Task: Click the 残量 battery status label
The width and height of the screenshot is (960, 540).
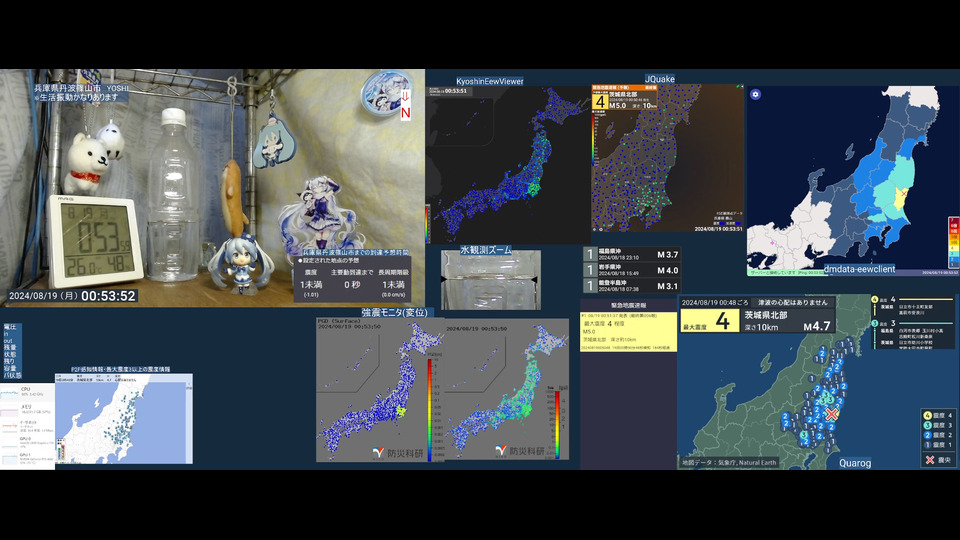Action: point(10,347)
